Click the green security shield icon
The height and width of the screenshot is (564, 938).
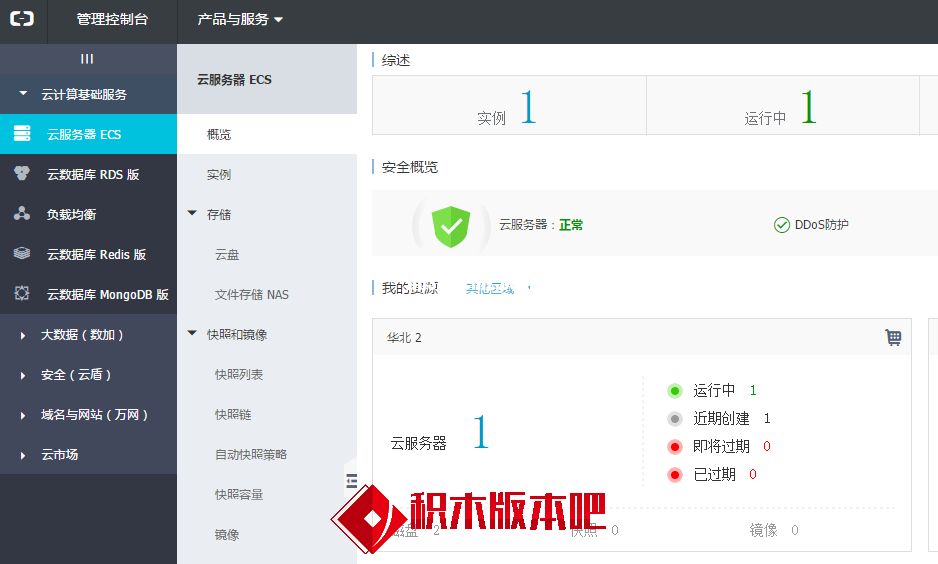450,226
